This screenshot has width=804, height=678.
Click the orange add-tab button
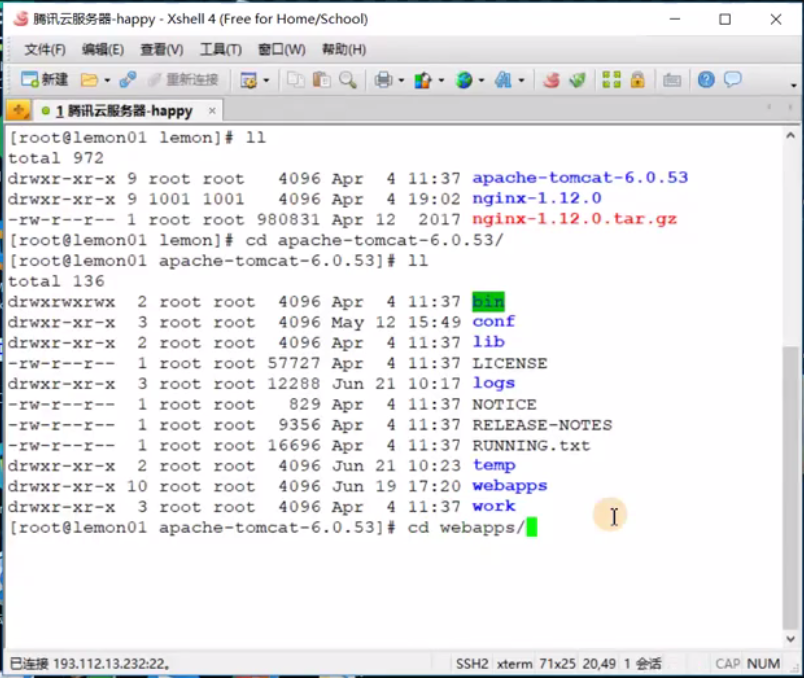[18, 110]
